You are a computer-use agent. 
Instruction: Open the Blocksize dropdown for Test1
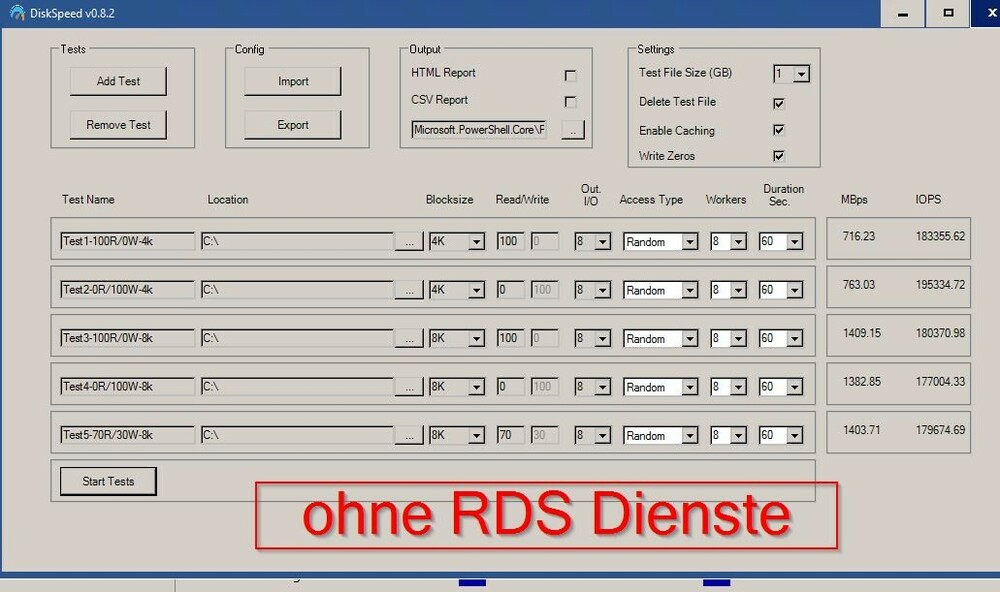tap(478, 241)
